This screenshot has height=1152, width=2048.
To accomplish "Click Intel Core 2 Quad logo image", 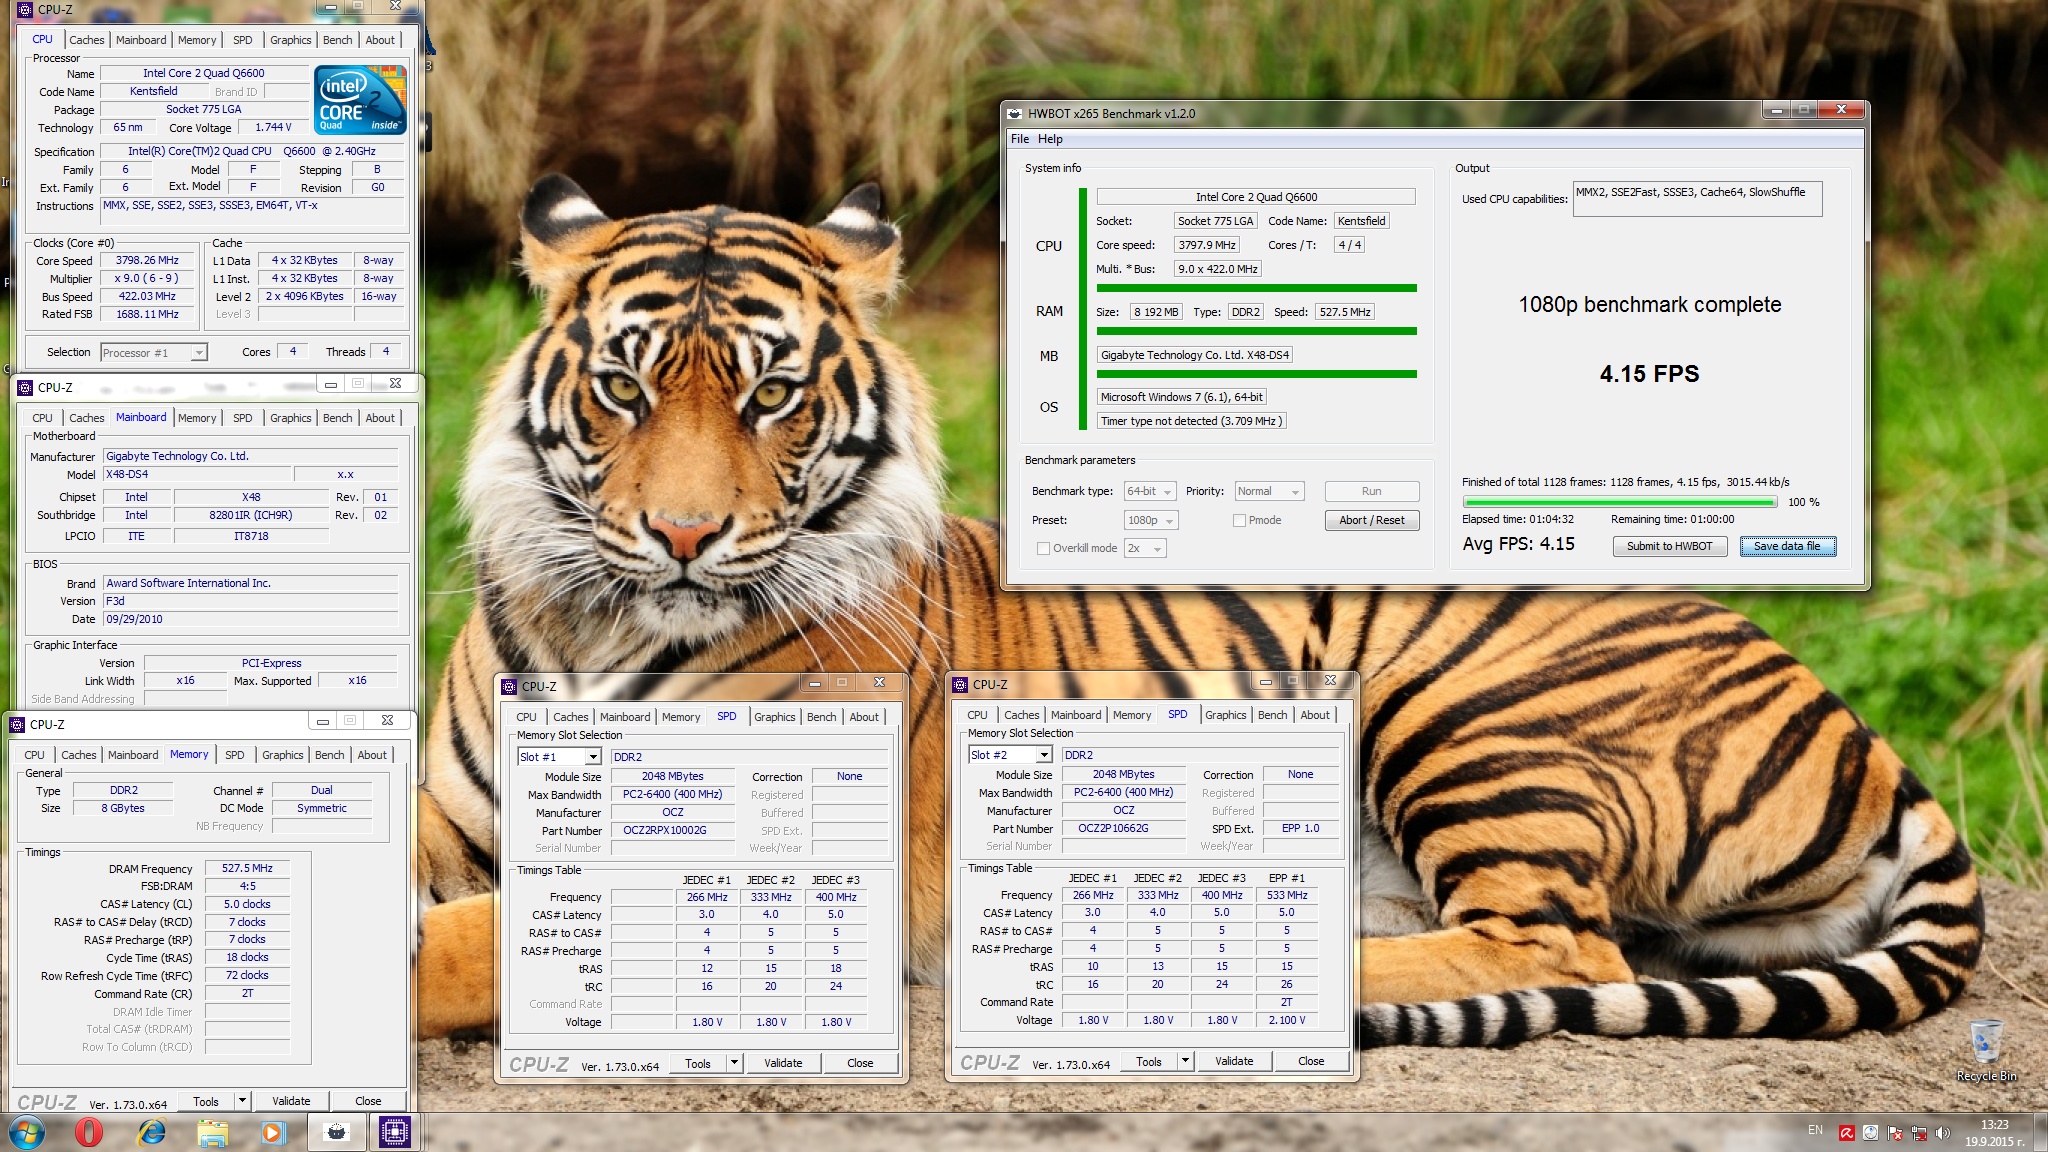I will pyautogui.click(x=360, y=99).
